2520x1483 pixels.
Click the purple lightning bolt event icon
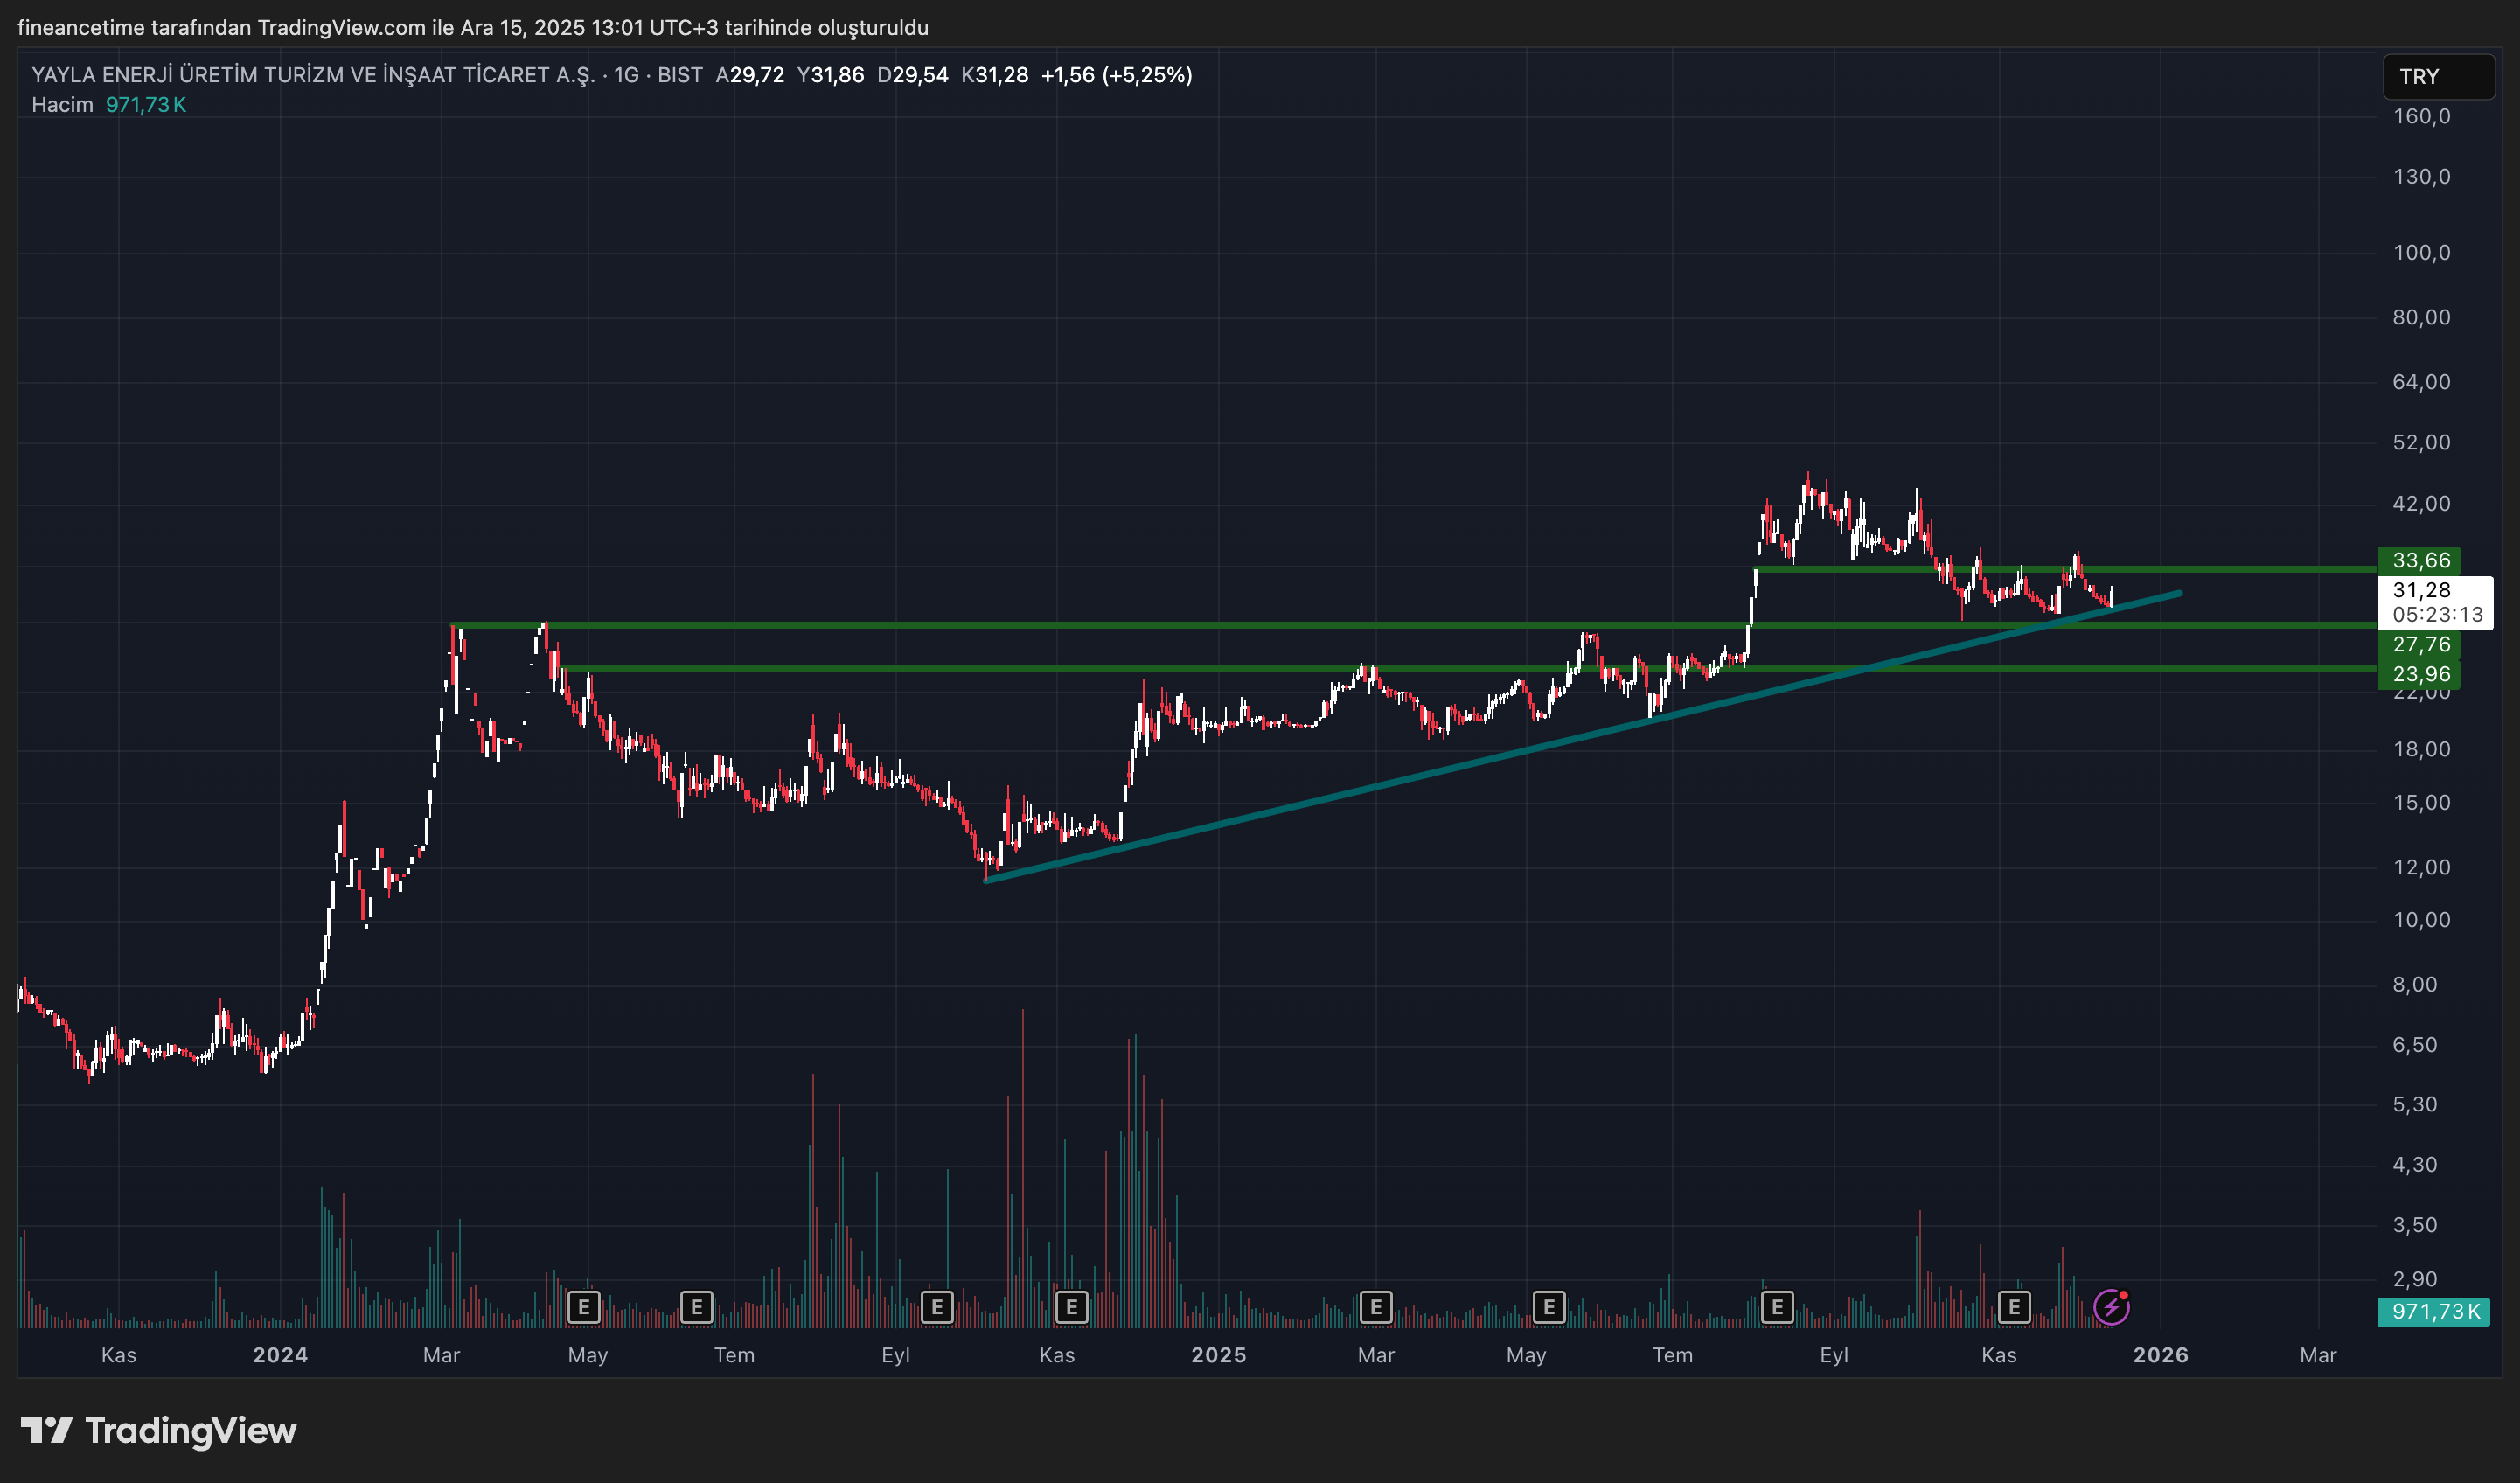click(x=2111, y=1307)
